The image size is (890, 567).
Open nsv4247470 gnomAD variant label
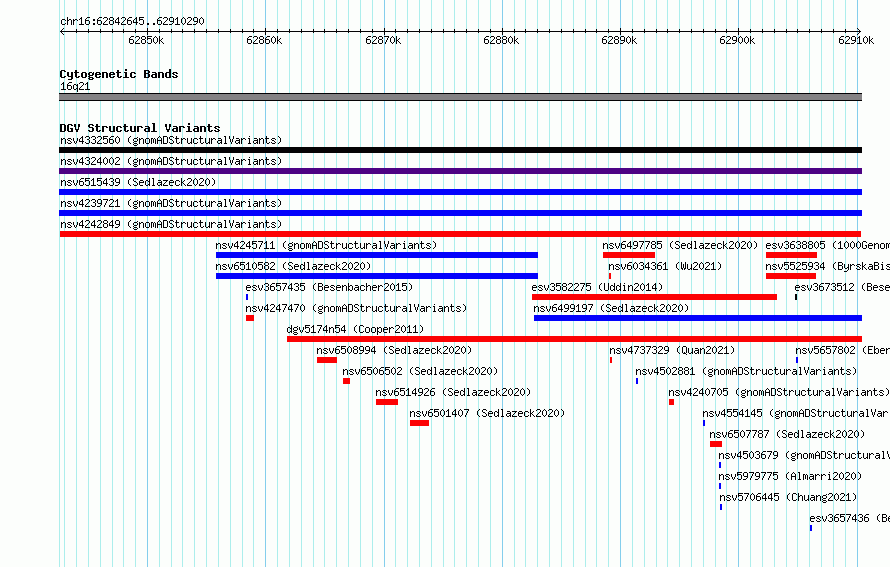pos(356,308)
